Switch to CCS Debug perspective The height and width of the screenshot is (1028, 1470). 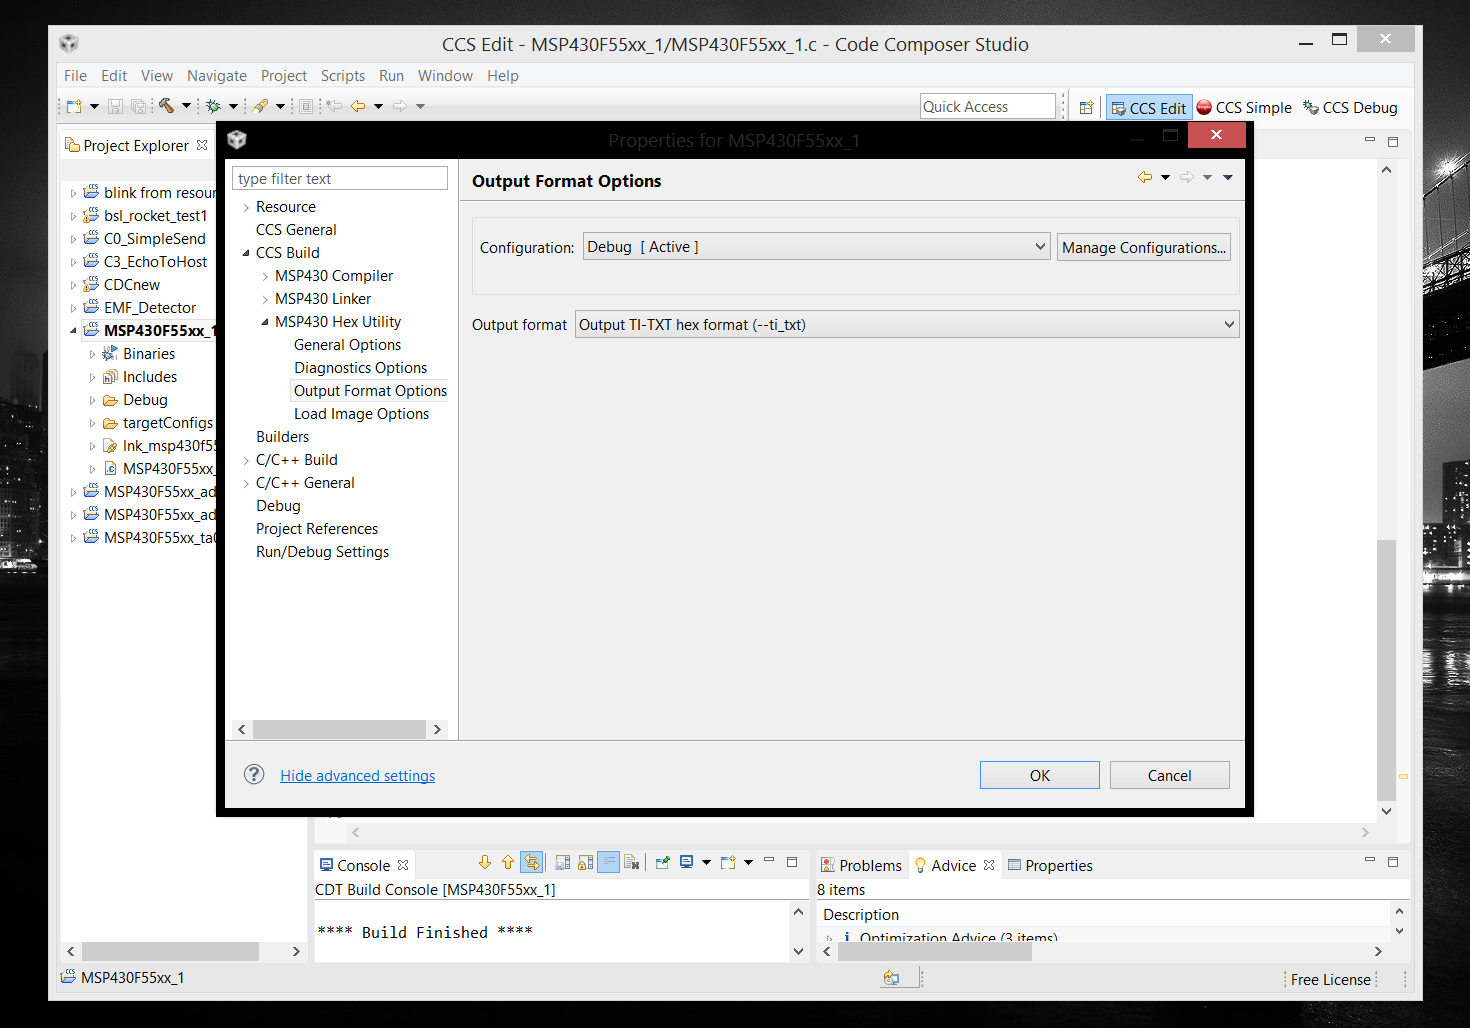pyautogui.click(x=1350, y=108)
